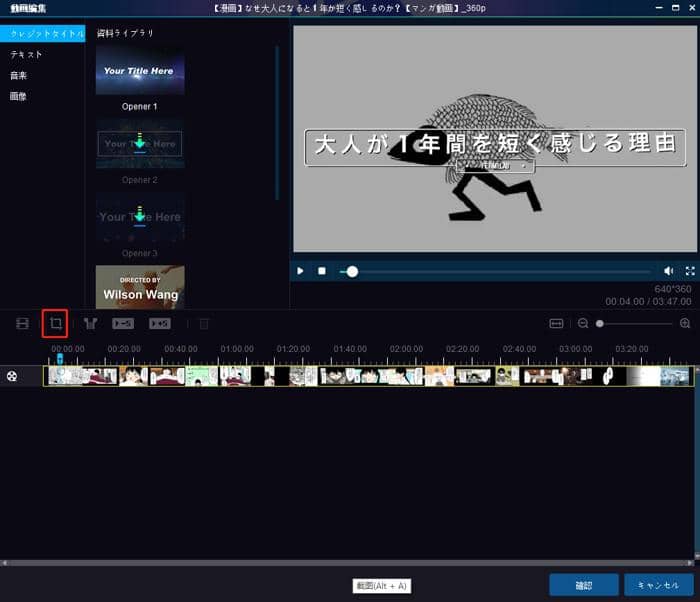Click the Opener 1 label text
Image resolution: width=700 pixels, height=602 pixels.
[x=139, y=107]
